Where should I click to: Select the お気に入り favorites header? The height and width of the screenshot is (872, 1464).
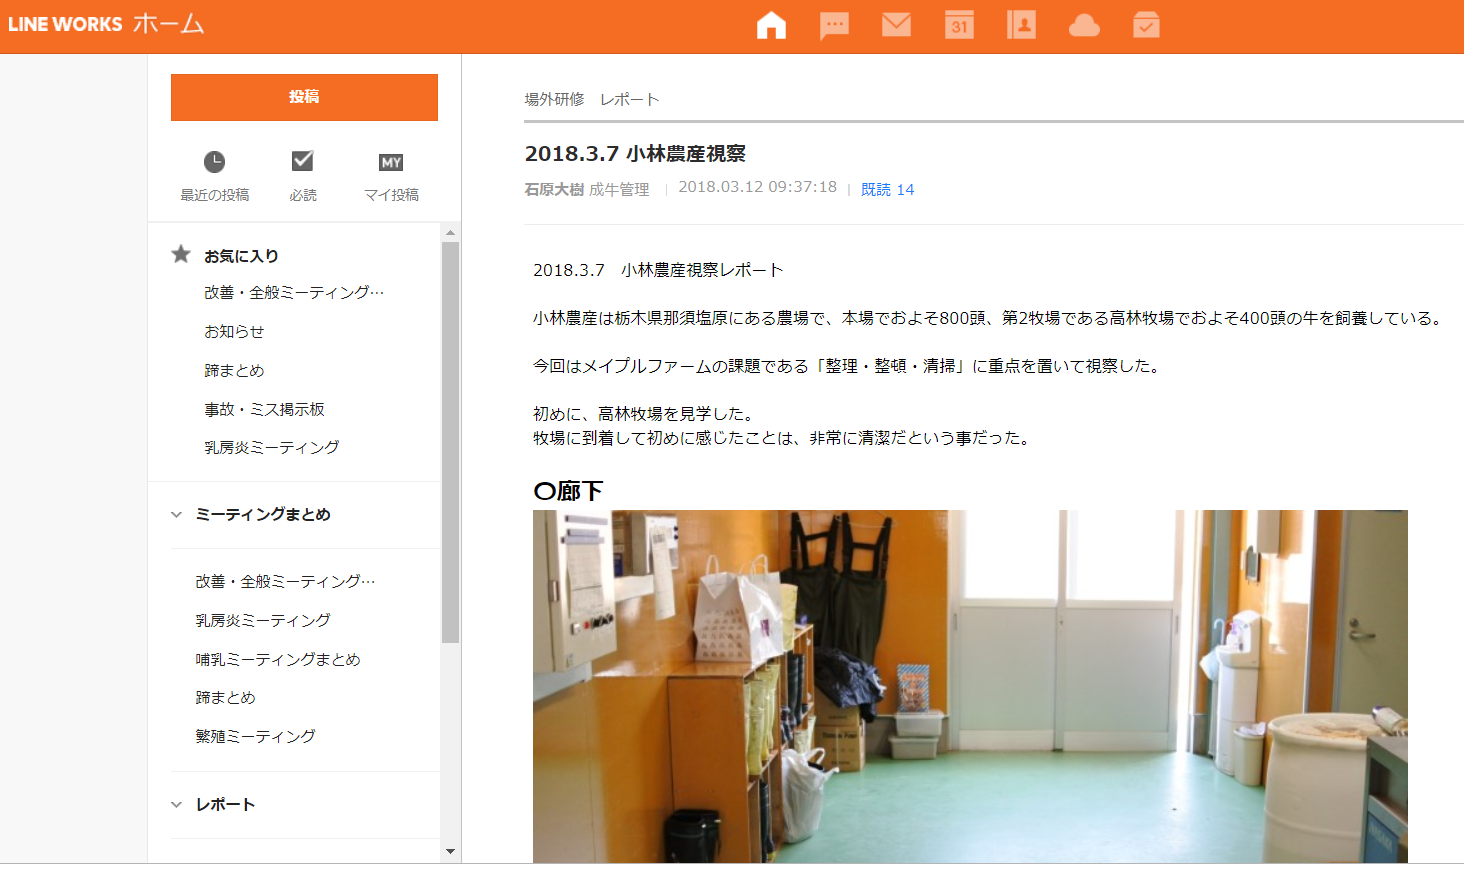[x=241, y=256]
